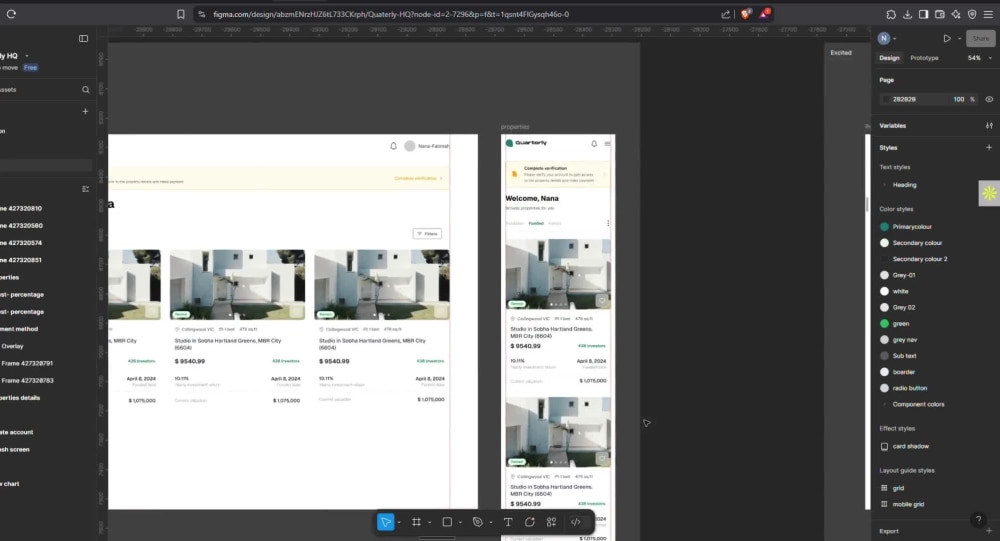Viewport: 1000px width, 541px height.
Task: Click the figma.com URL address bar
Action: point(391,14)
